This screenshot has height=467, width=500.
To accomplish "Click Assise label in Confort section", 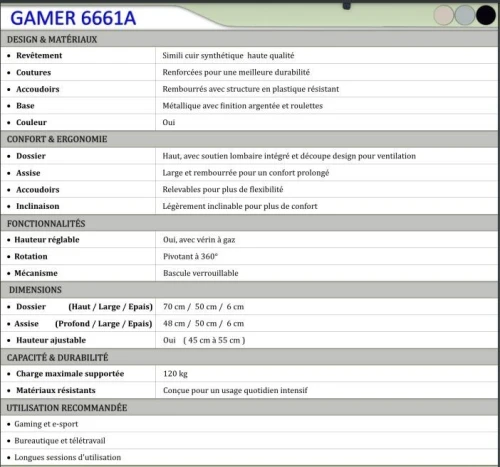I will (x=28, y=173).
